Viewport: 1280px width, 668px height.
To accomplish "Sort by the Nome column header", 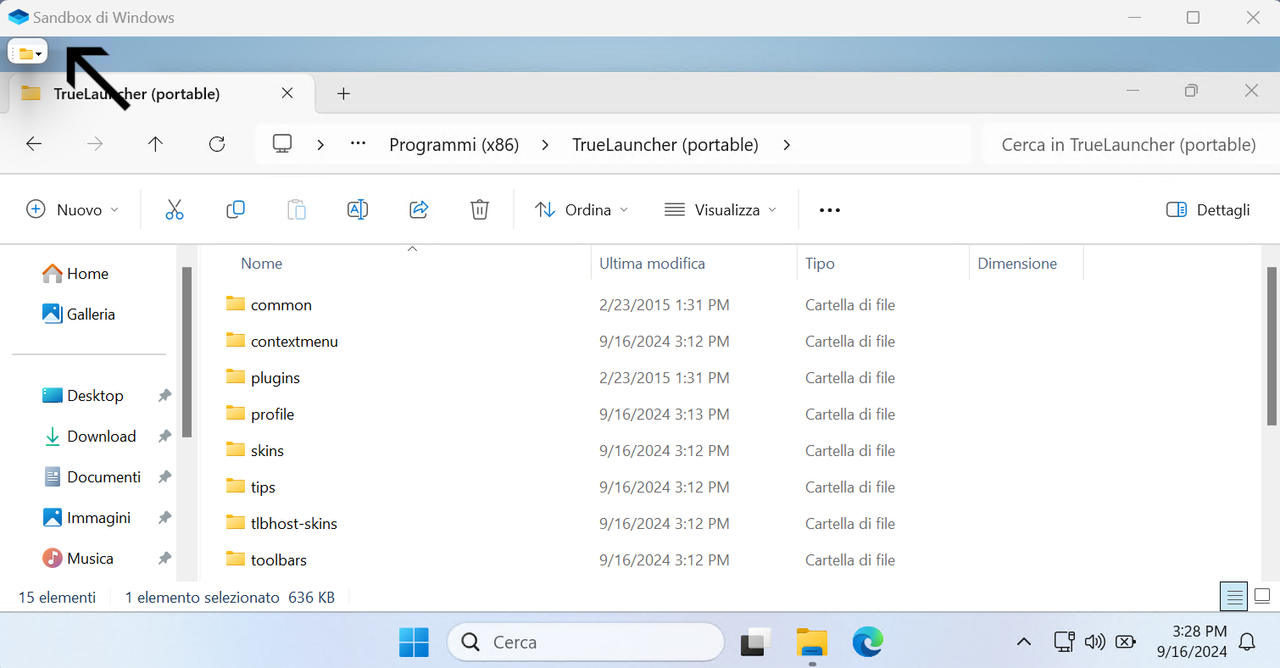I will pyautogui.click(x=262, y=264).
